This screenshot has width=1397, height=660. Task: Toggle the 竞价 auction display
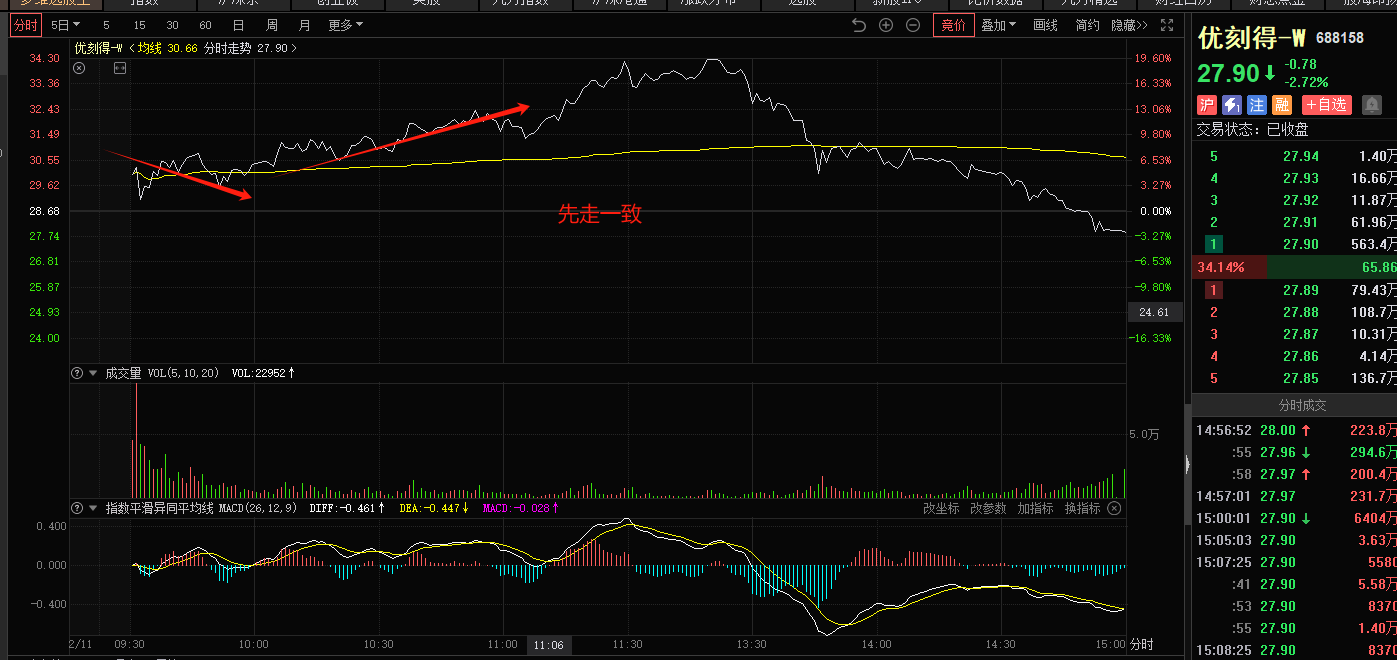[x=953, y=25]
